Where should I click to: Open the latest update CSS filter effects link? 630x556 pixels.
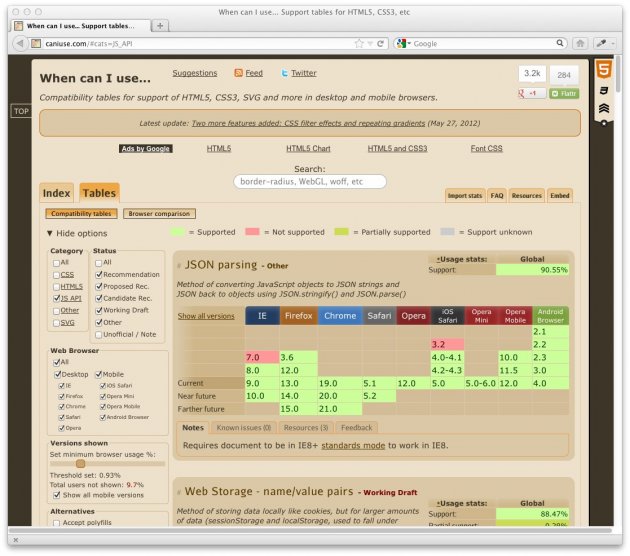tap(308, 123)
